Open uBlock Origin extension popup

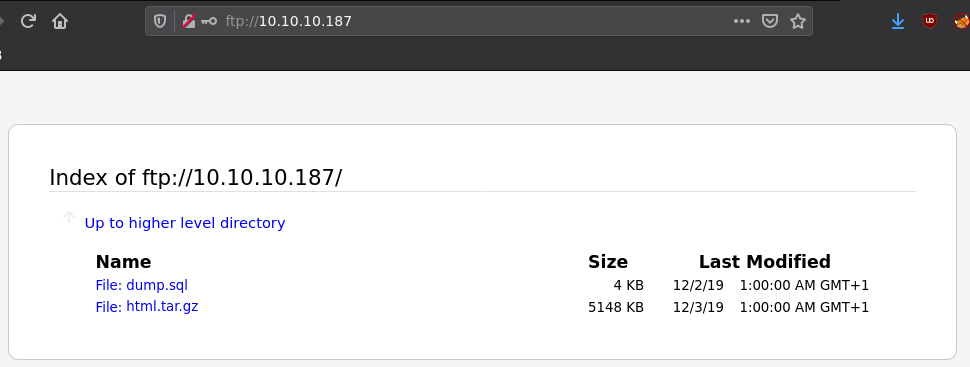pos(930,21)
